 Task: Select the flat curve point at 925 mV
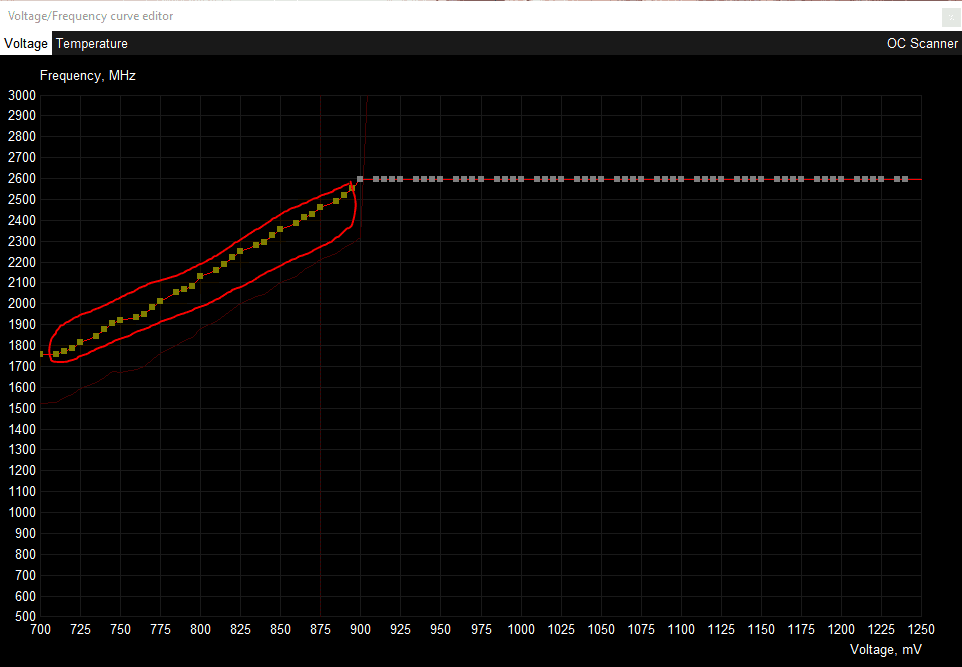pos(400,179)
